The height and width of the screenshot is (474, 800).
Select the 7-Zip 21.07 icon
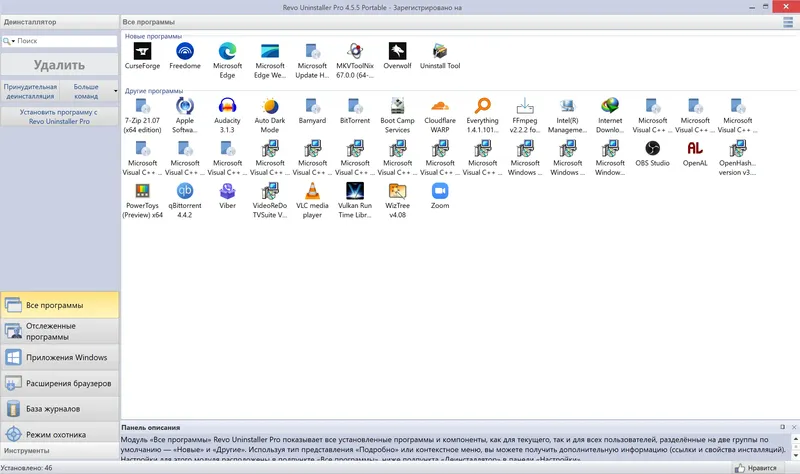142,106
